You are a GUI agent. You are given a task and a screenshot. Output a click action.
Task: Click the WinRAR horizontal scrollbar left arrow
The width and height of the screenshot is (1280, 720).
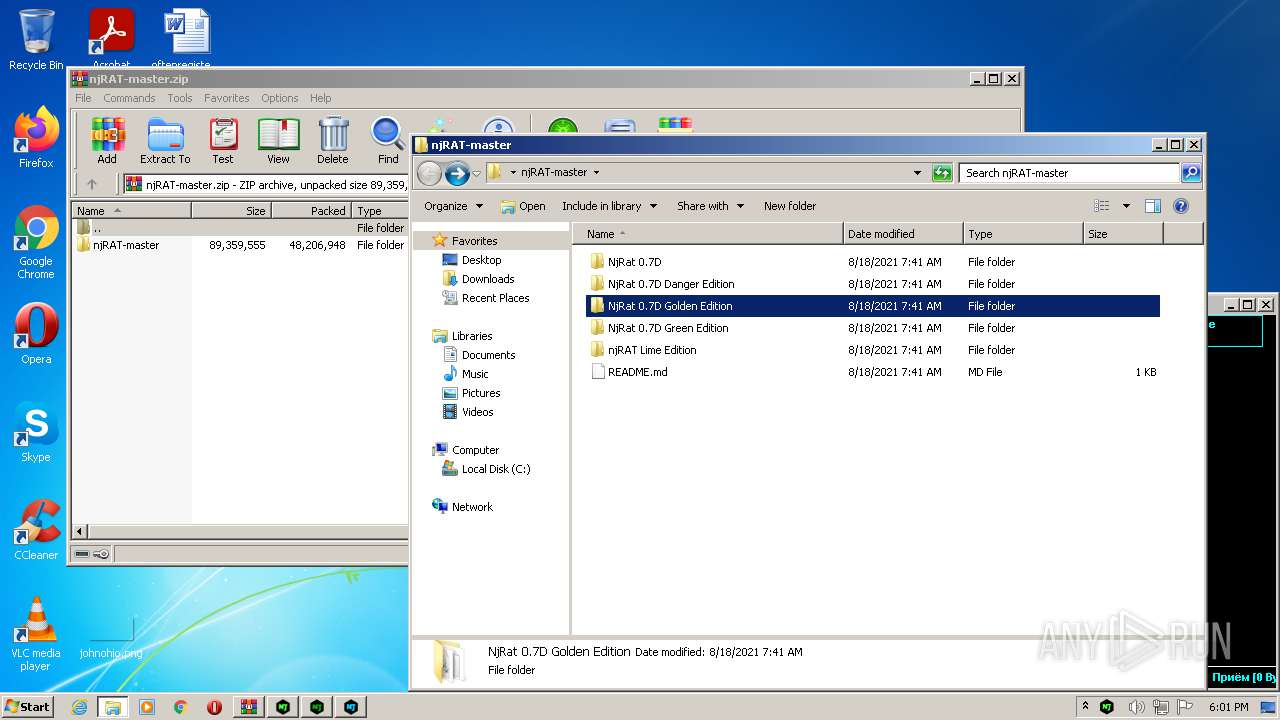click(81, 531)
